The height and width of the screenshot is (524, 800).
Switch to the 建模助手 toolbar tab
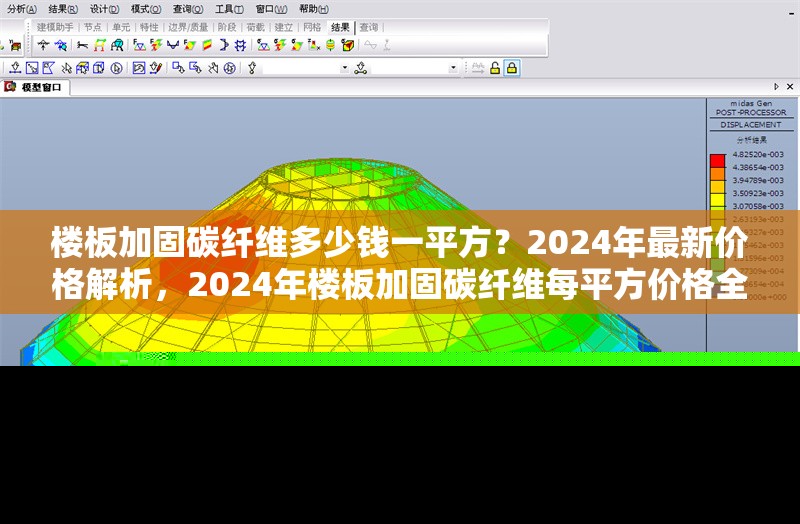click(55, 27)
